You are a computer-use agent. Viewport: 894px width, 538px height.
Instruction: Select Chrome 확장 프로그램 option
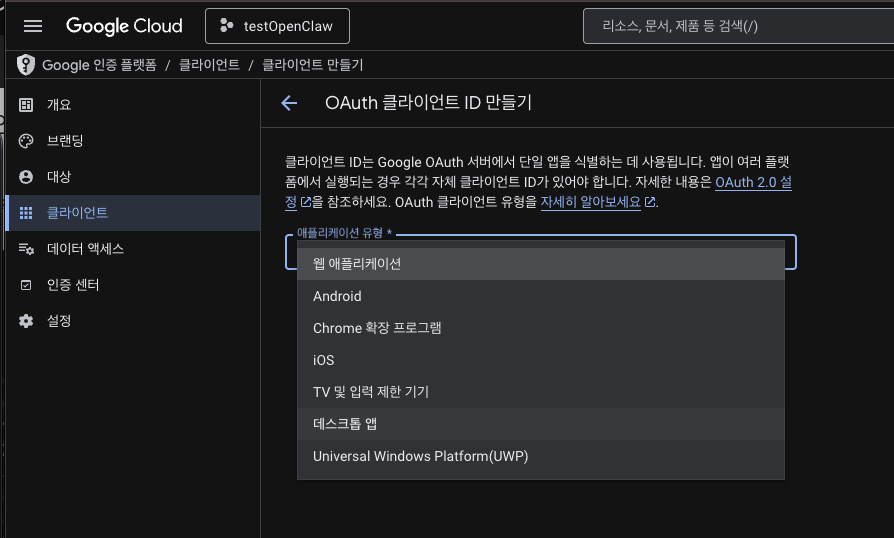[x=541, y=328]
